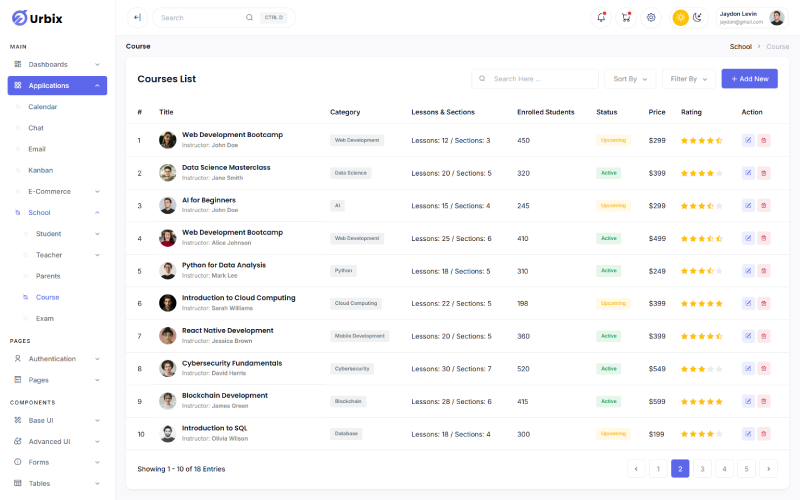The height and width of the screenshot is (500, 800).
Task: Open the settings gear icon
Action: click(651, 17)
